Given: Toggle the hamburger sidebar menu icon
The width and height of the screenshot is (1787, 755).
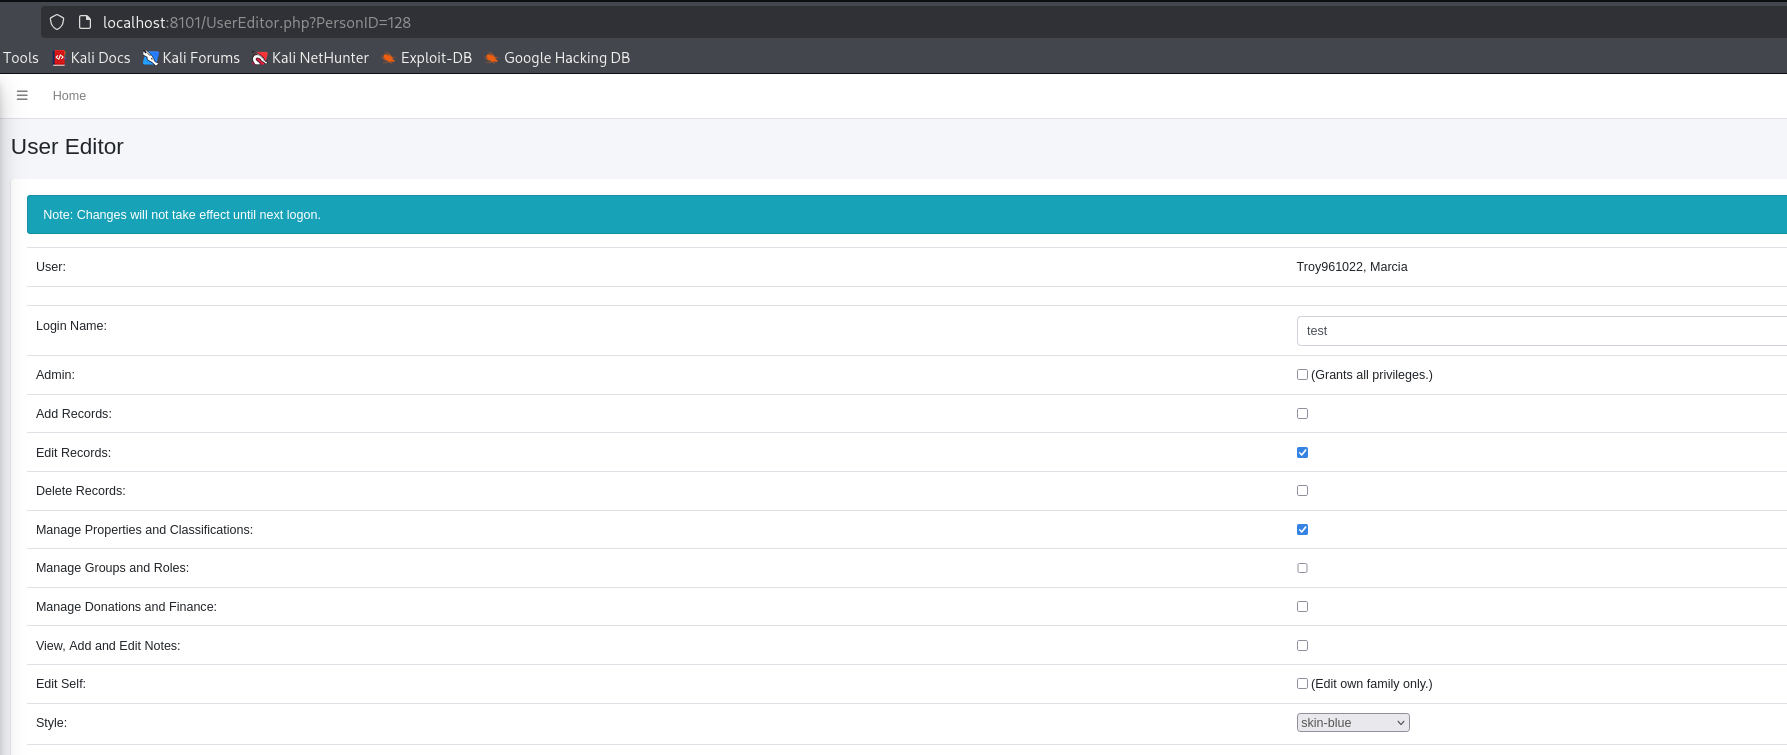Looking at the screenshot, I should coord(22,96).
